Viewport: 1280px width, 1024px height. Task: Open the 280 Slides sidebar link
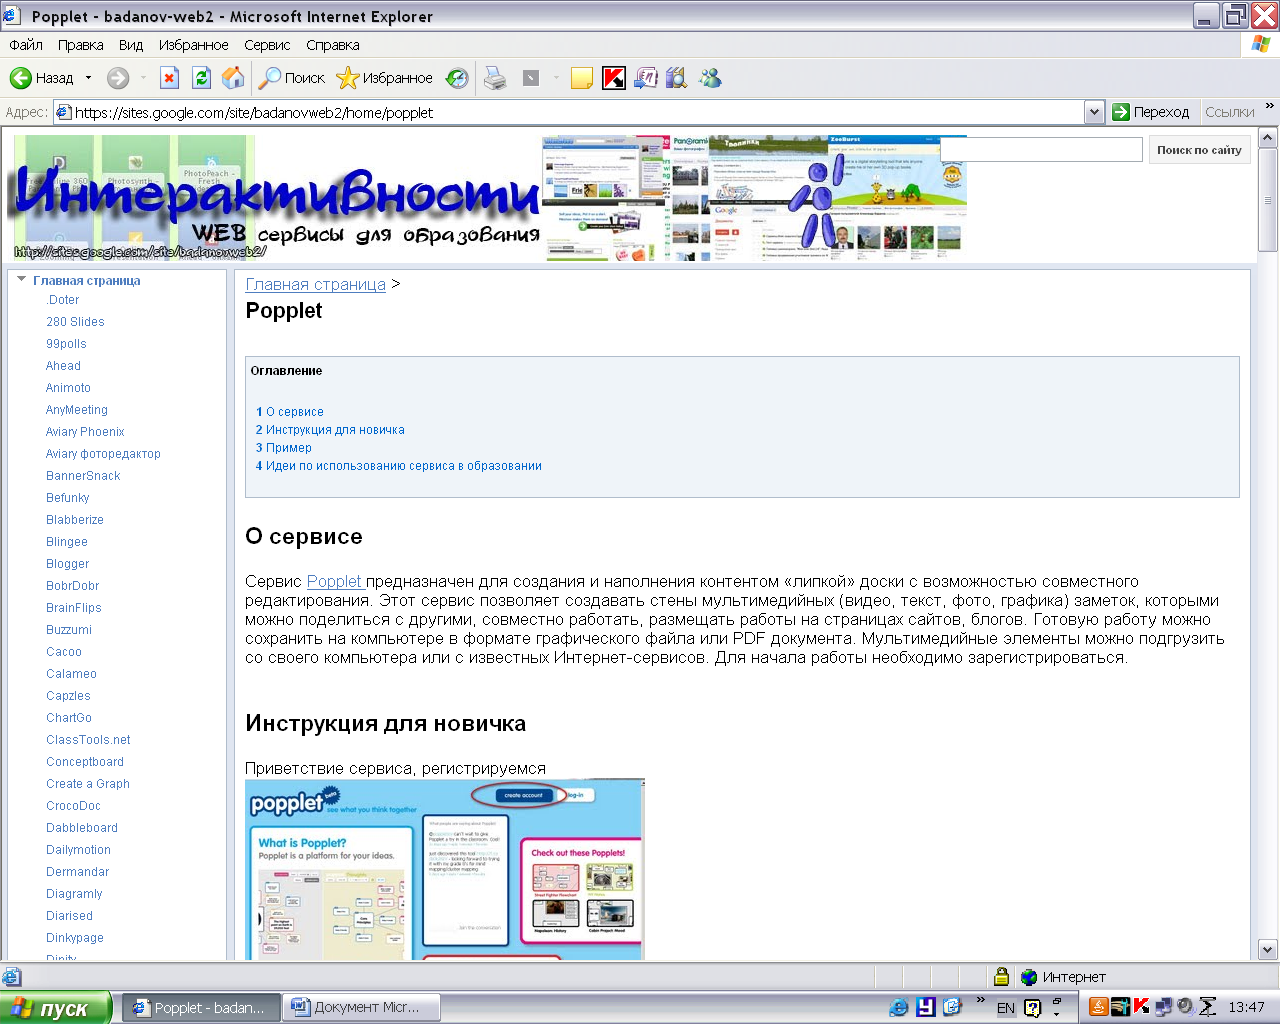(75, 322)
